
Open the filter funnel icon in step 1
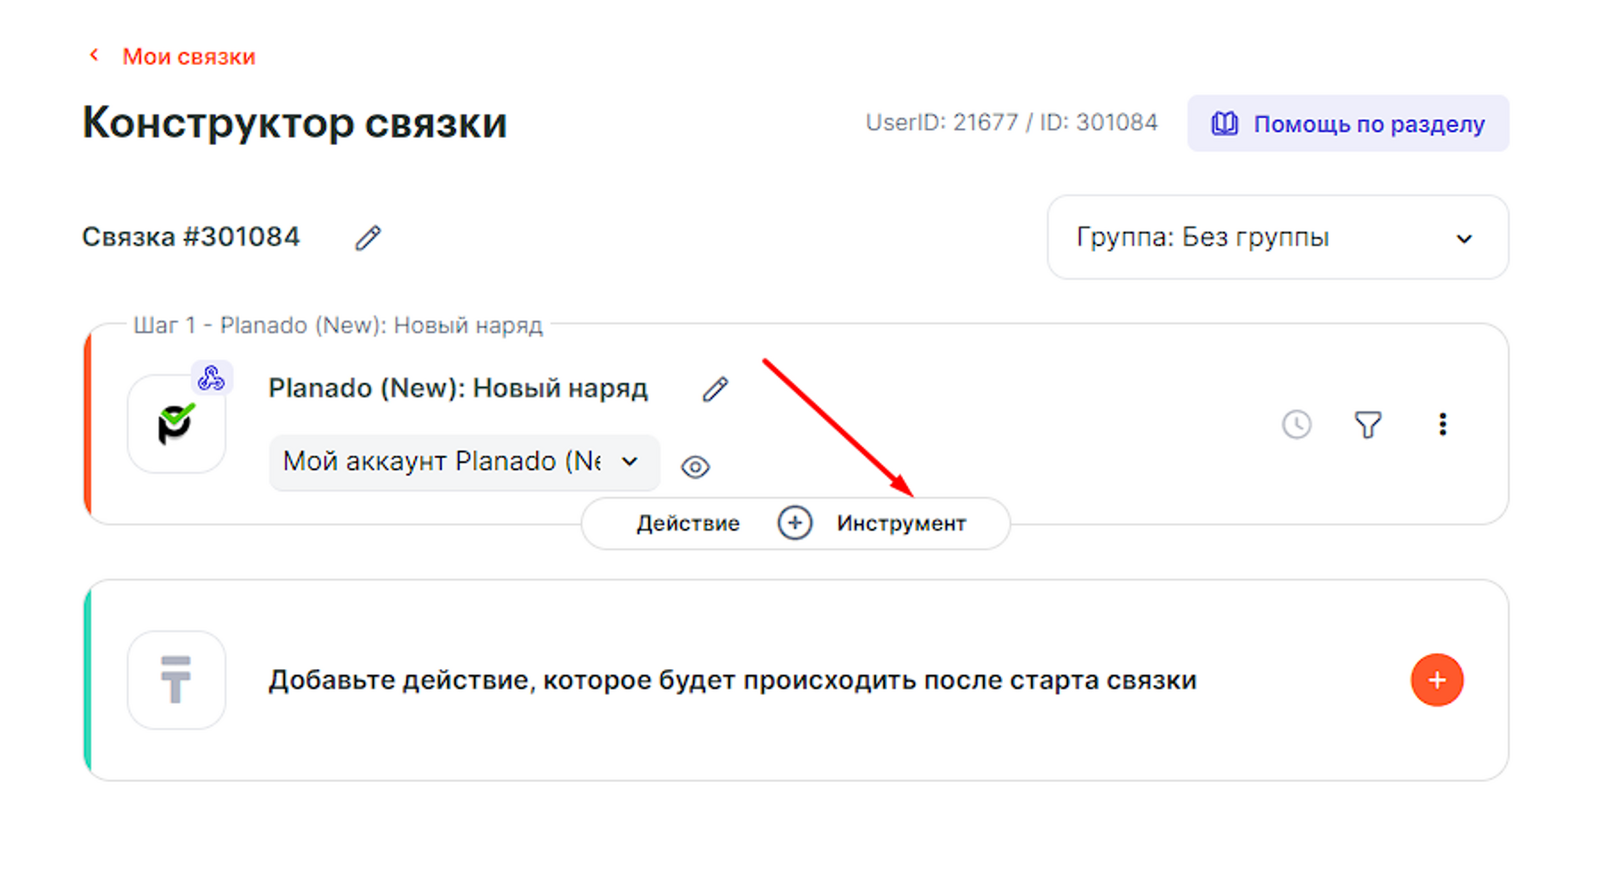tap(1368, 425)
